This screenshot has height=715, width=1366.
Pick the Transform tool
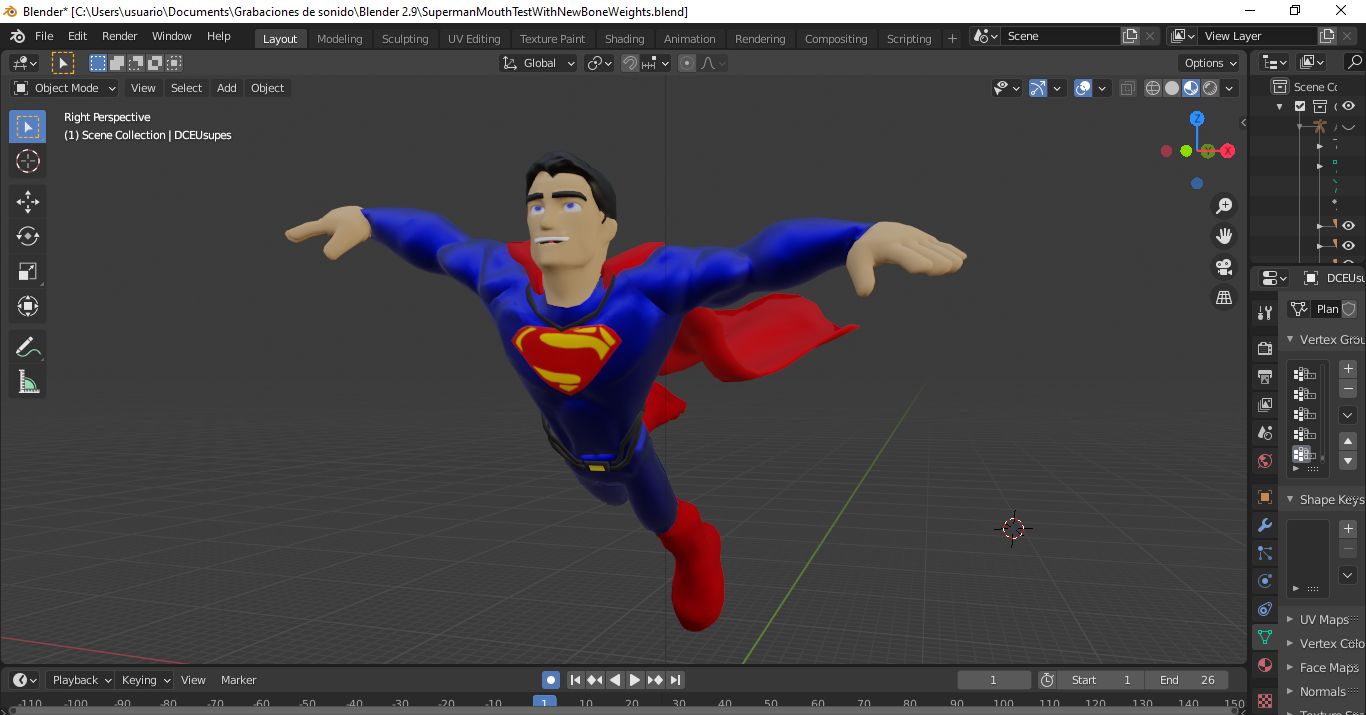pyautogui.click(x=28, y=305)
